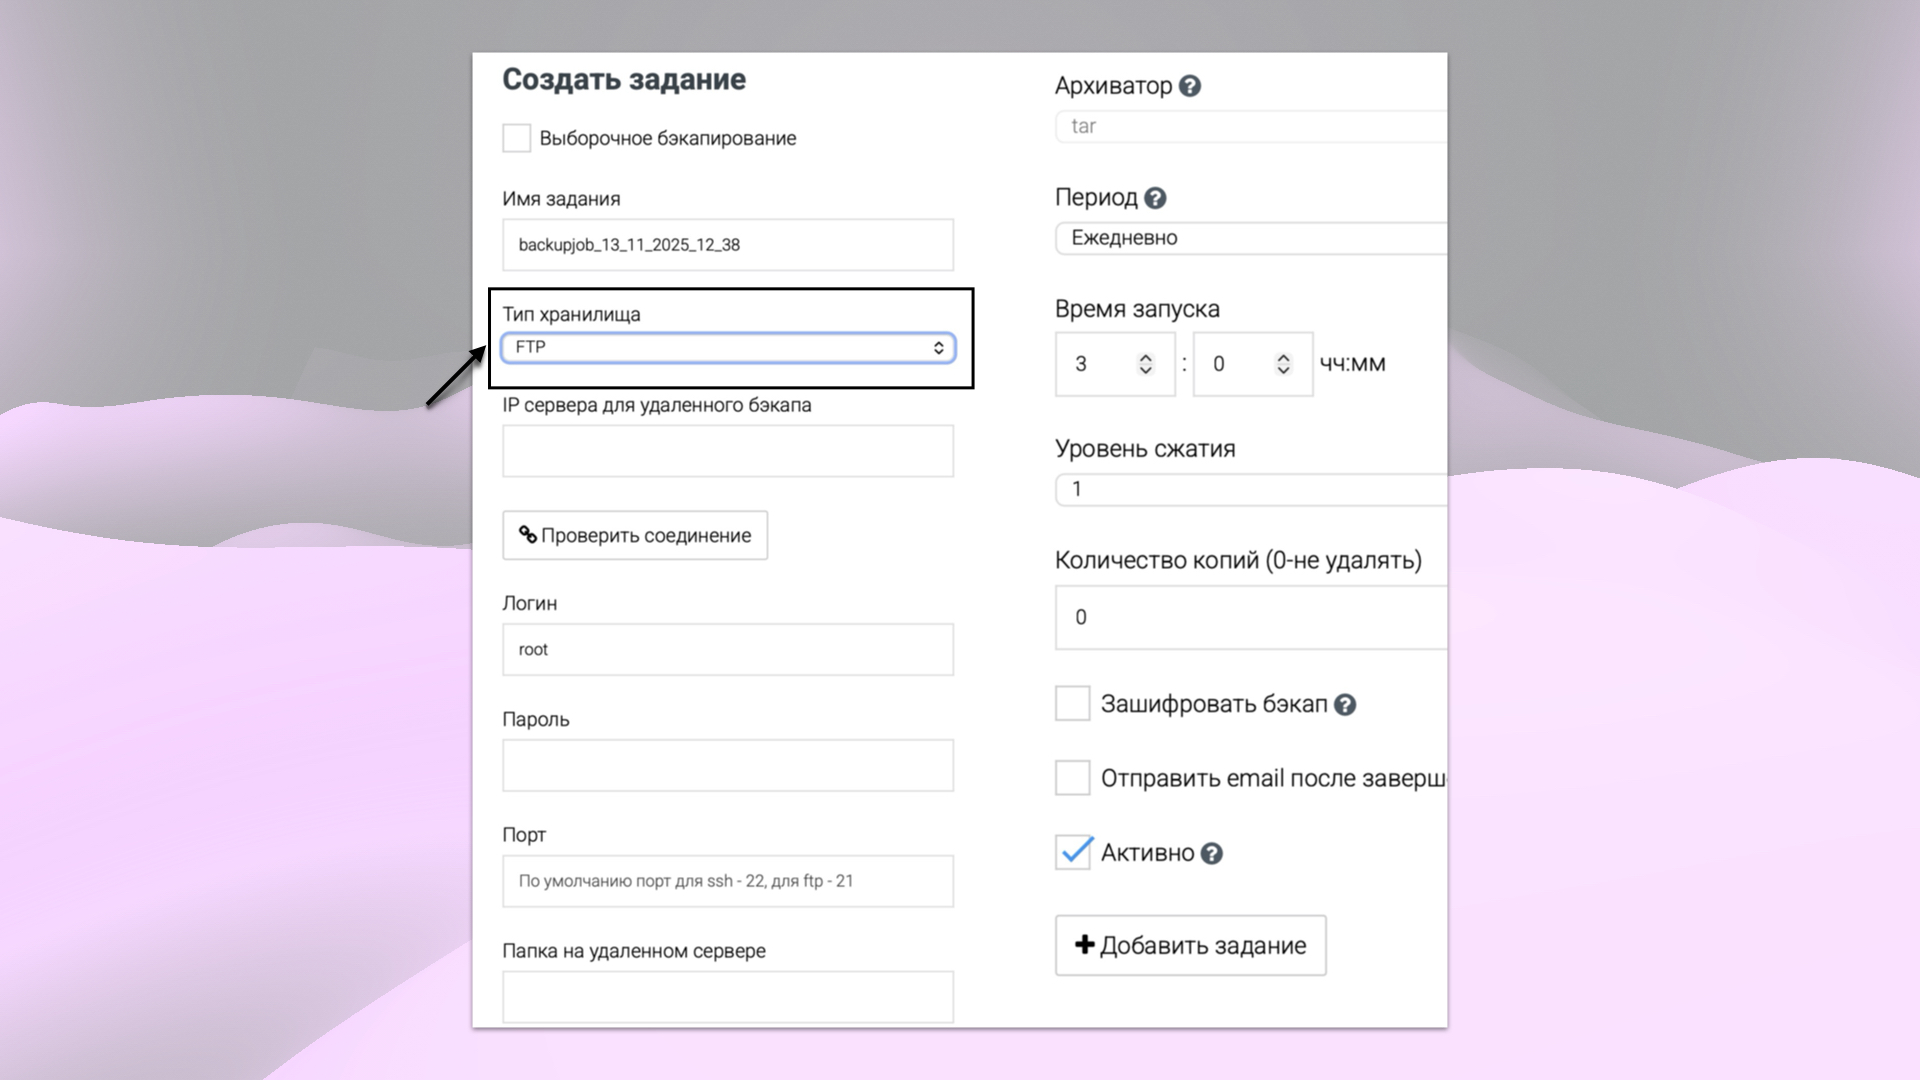View help for Зашифровать бэкап option
1920x1080 pixels.
tap(1346, 705)
